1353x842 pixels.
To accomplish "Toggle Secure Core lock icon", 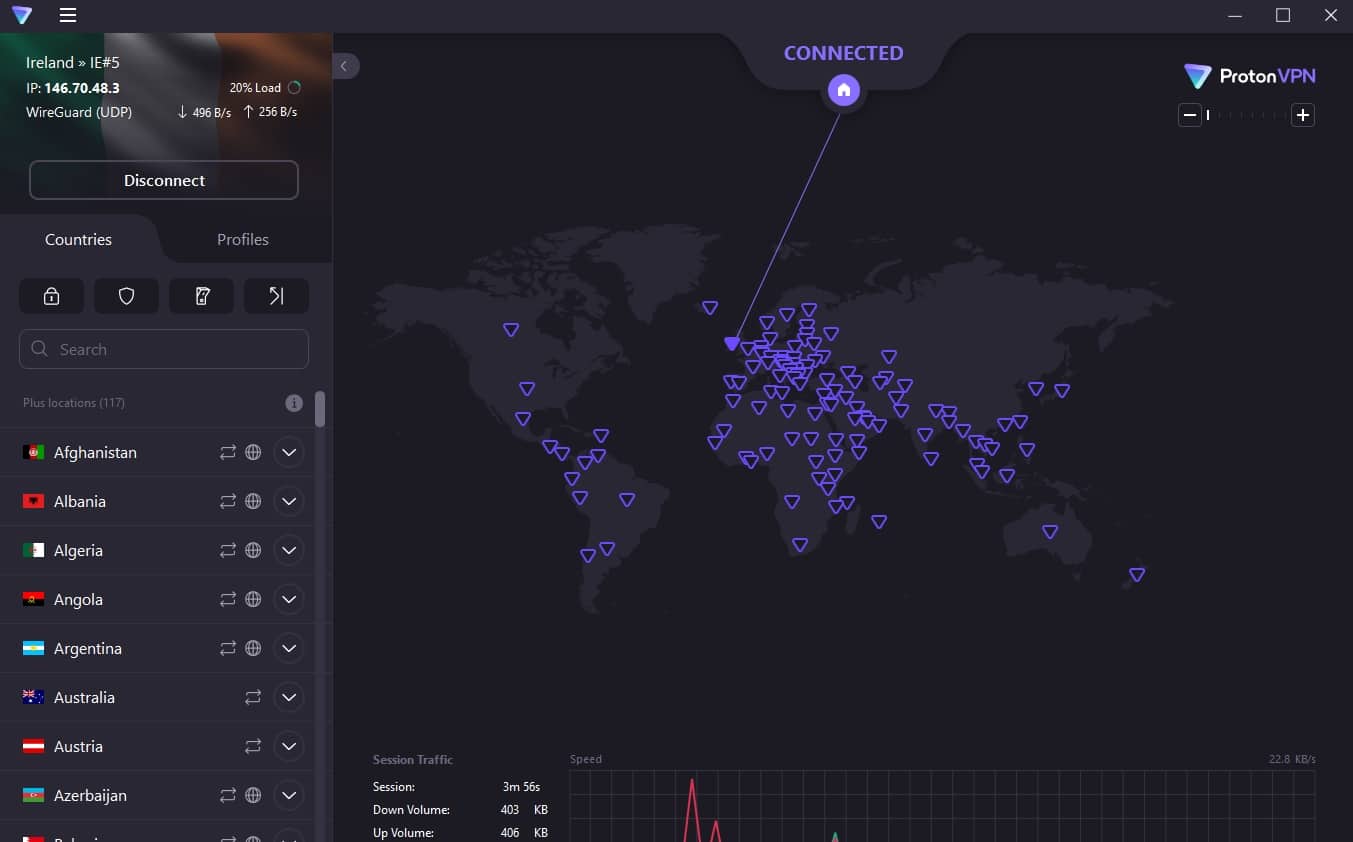I will (51, 296).
